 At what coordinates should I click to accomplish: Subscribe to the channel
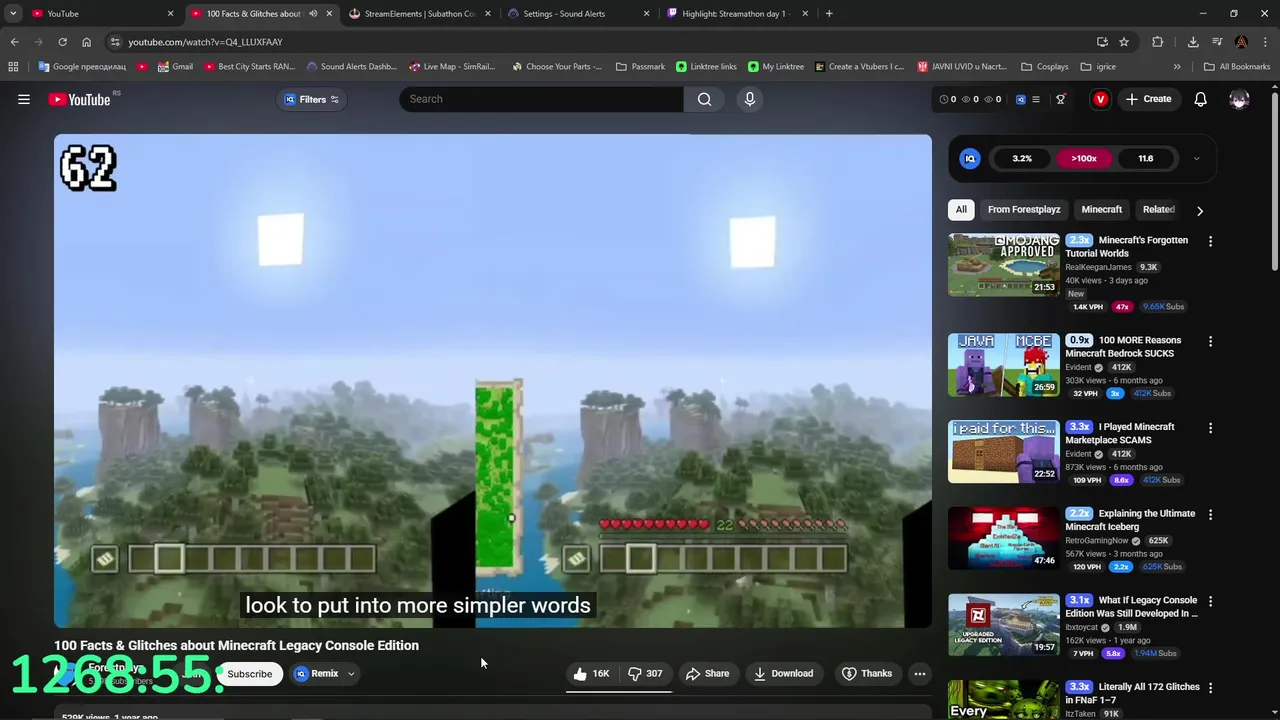click(249, 674)
